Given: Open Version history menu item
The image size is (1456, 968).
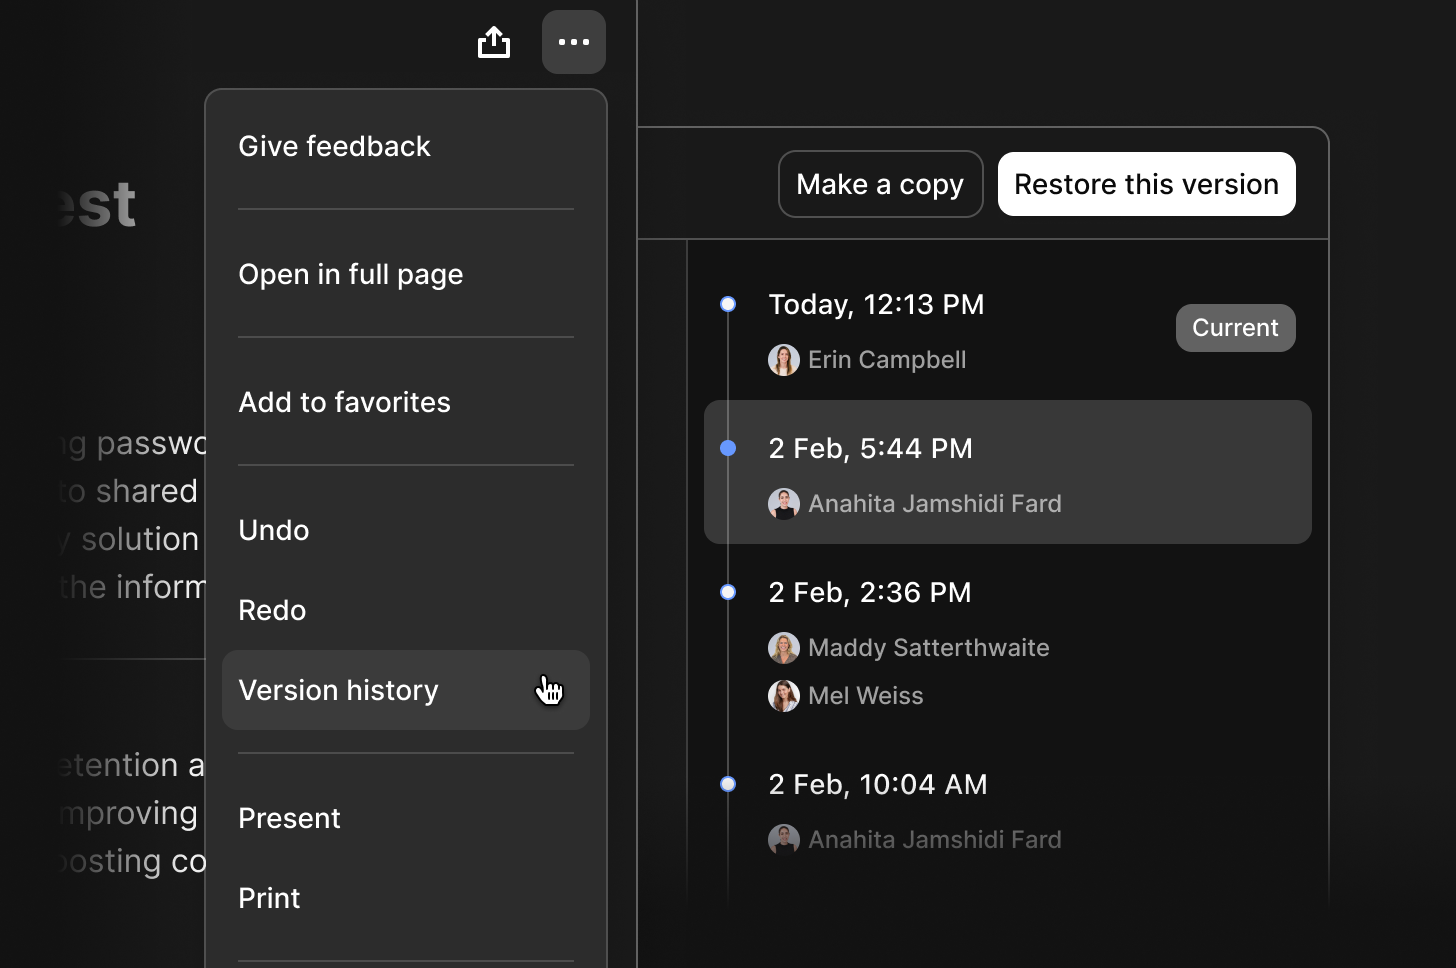Looking at the screenshot, I should [406, 690].
